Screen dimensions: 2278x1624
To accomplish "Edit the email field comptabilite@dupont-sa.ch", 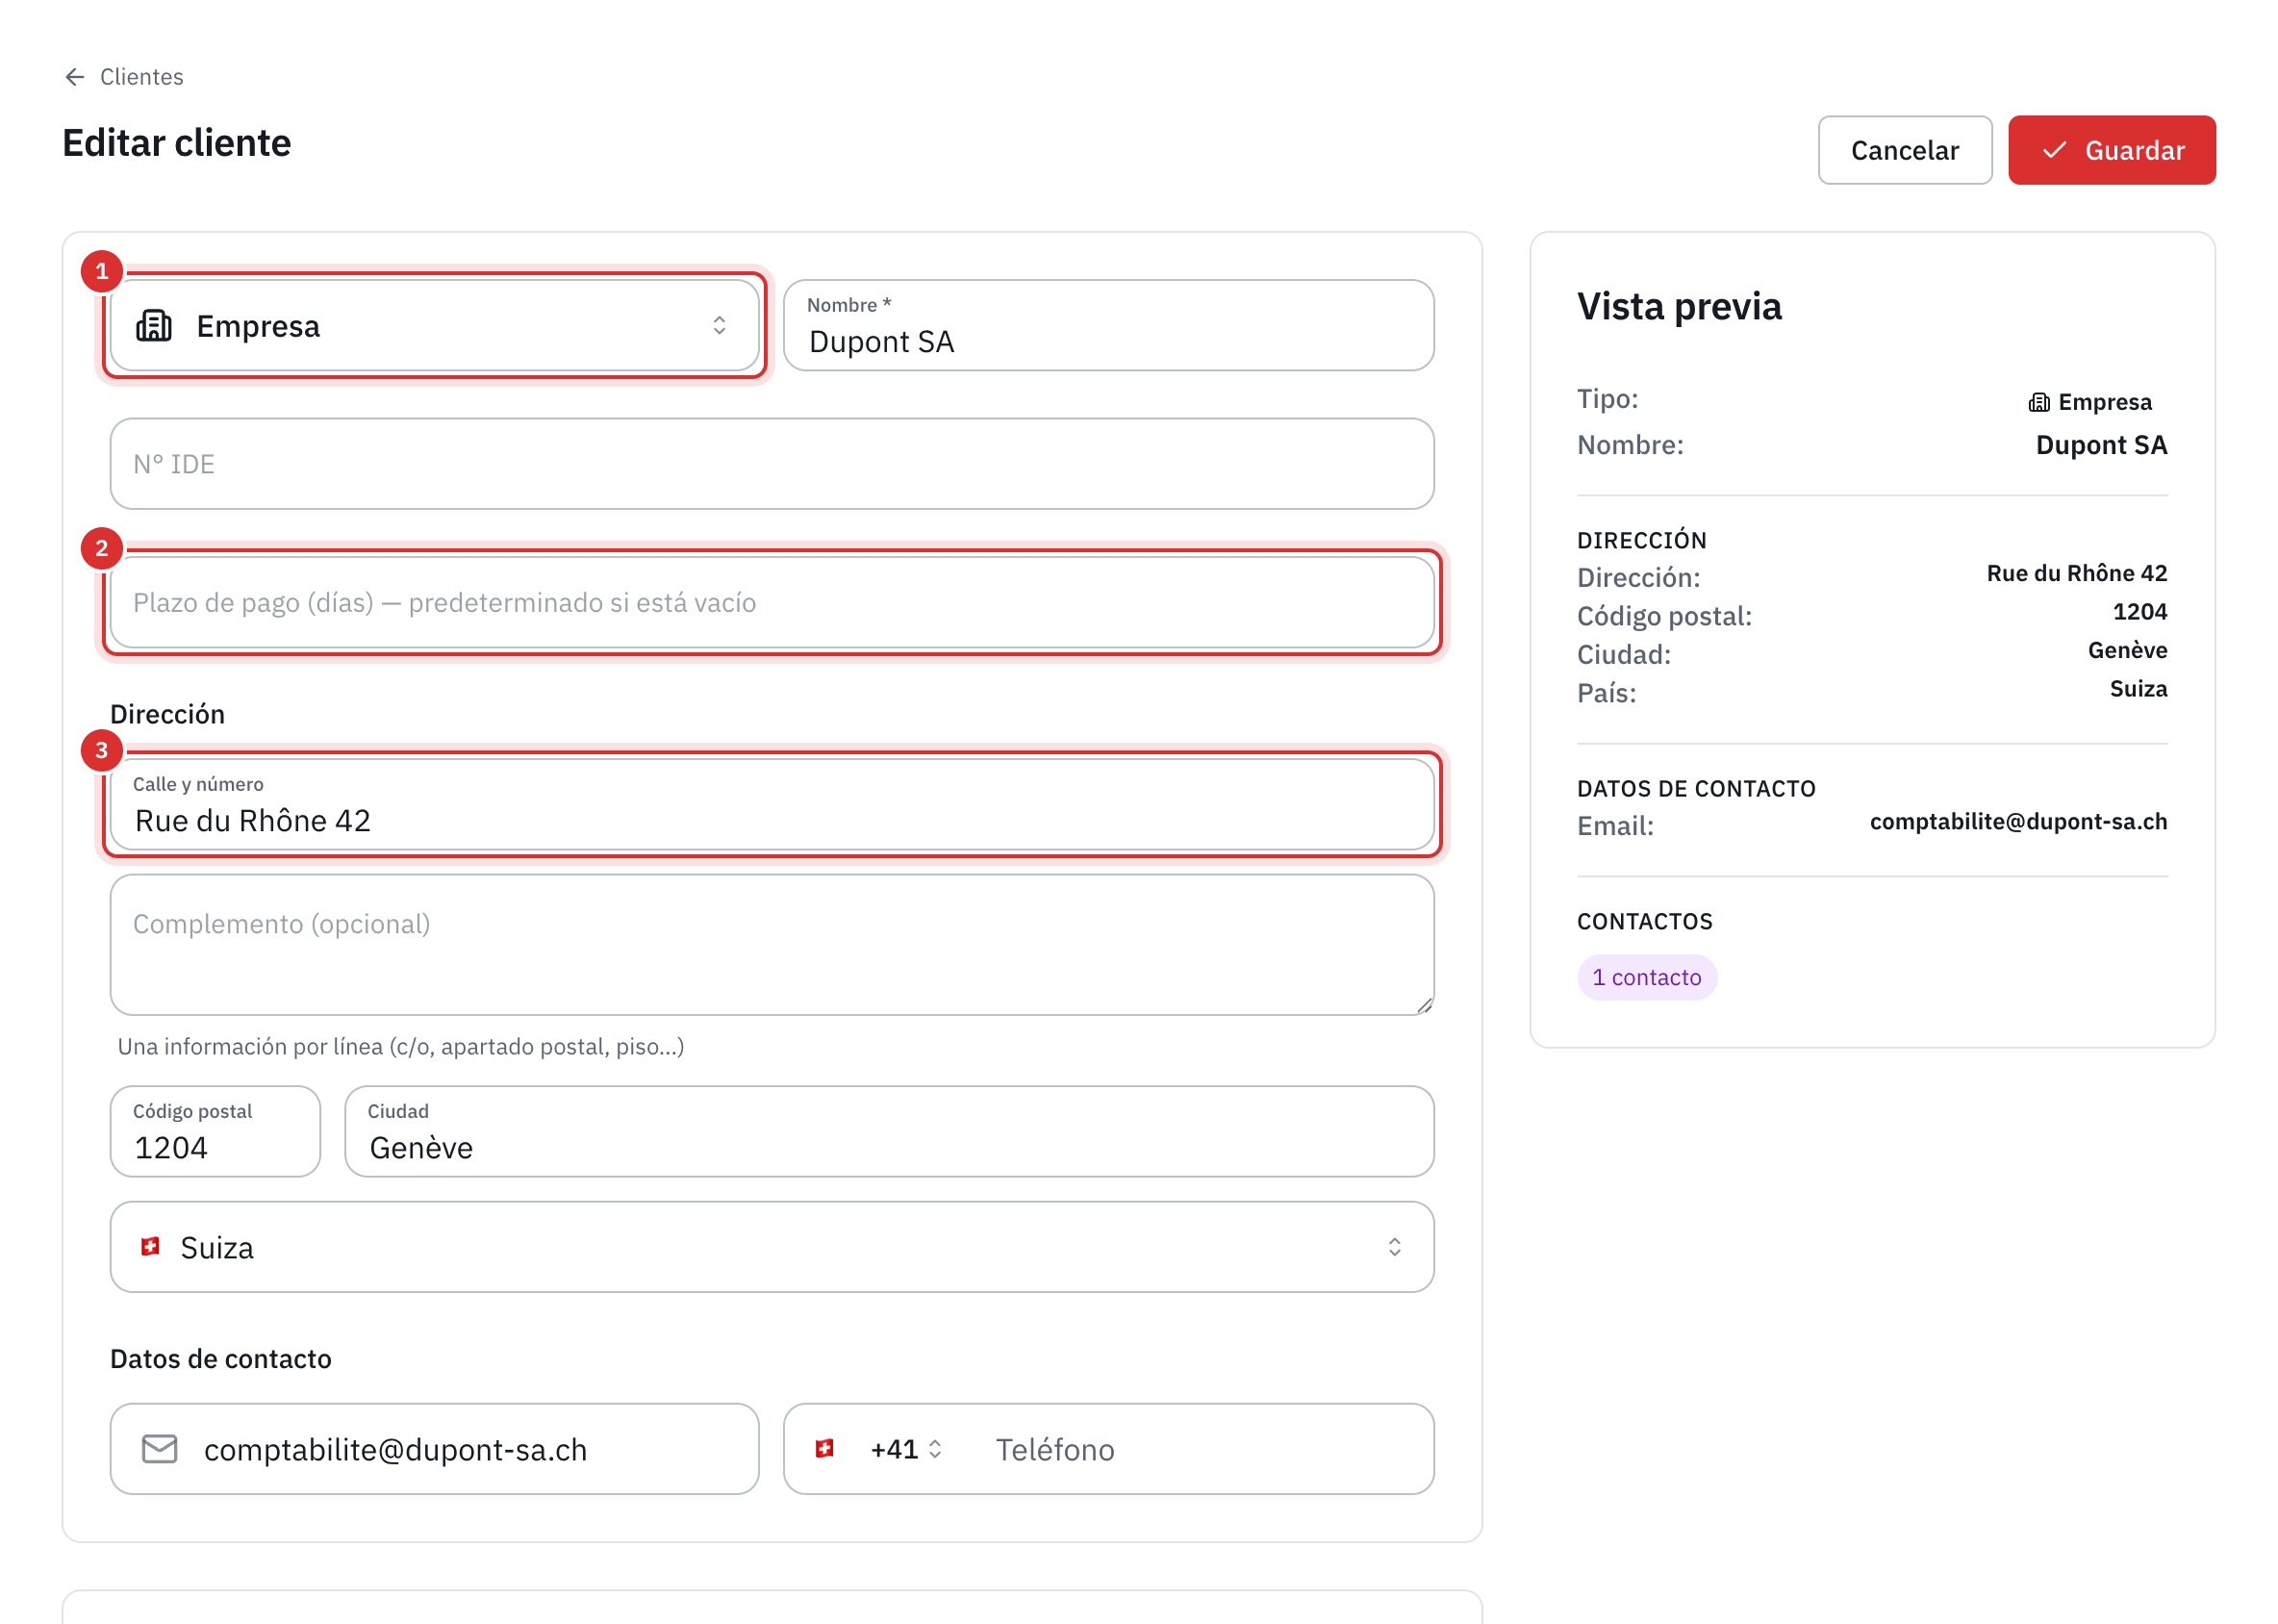I will 434,1450.
